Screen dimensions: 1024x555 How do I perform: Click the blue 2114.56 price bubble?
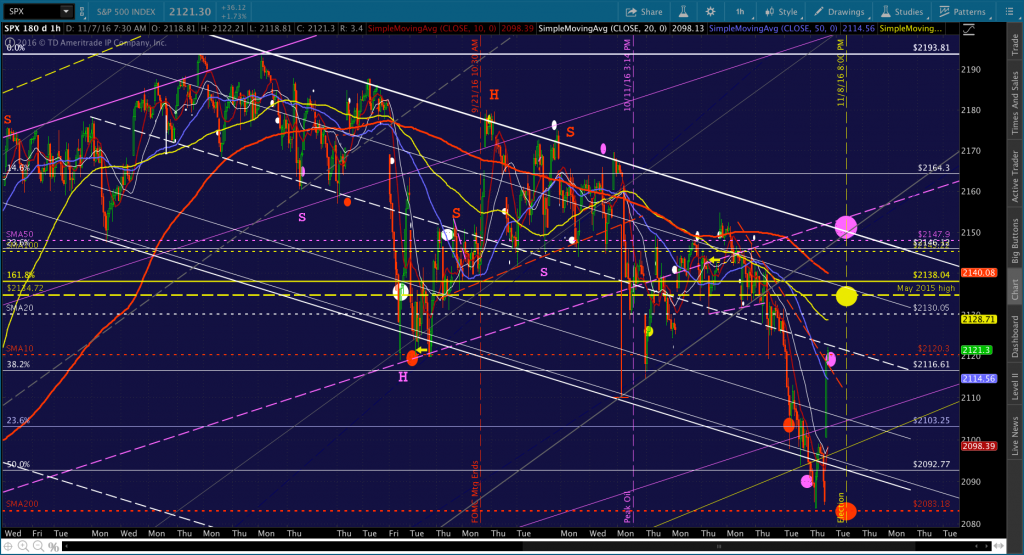point(979,378)
